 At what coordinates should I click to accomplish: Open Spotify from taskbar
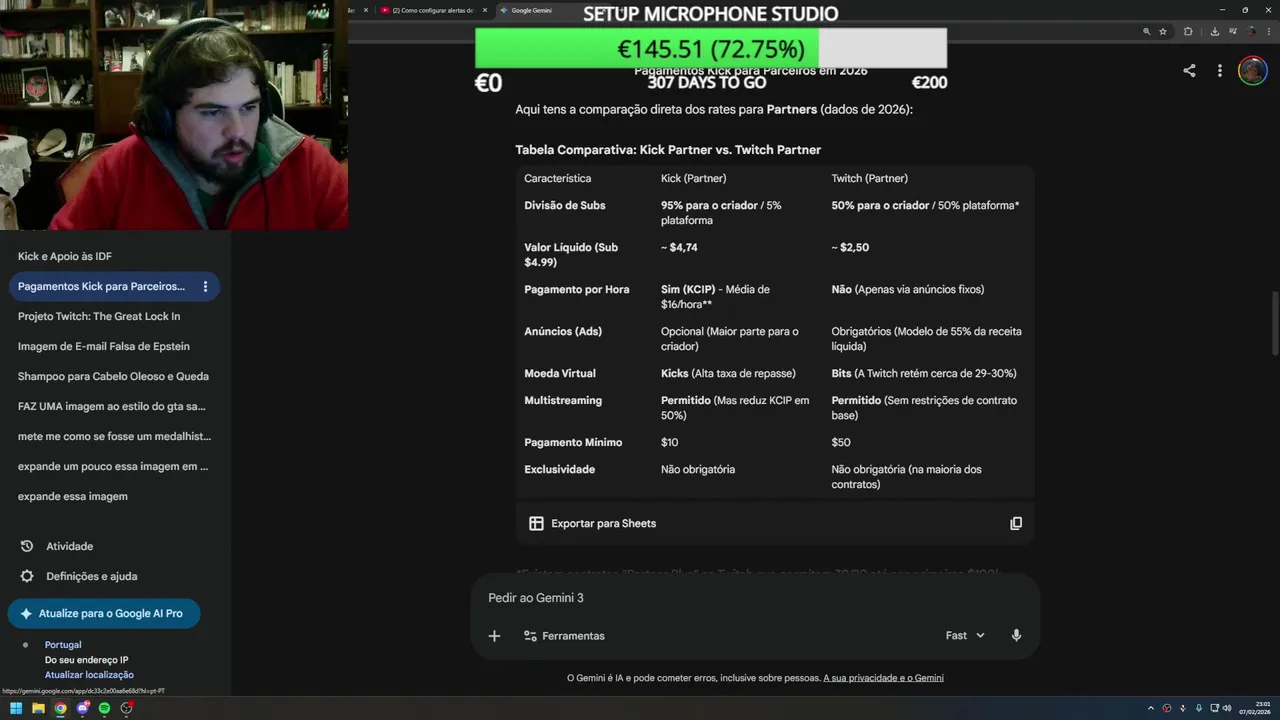point(105,708)
